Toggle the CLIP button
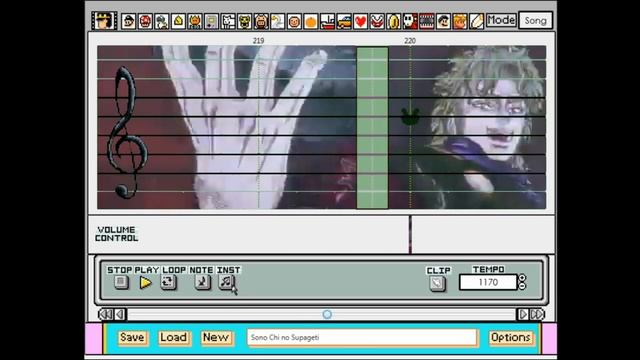This screenshot has width=640, height=360. (x=437, y=283)
